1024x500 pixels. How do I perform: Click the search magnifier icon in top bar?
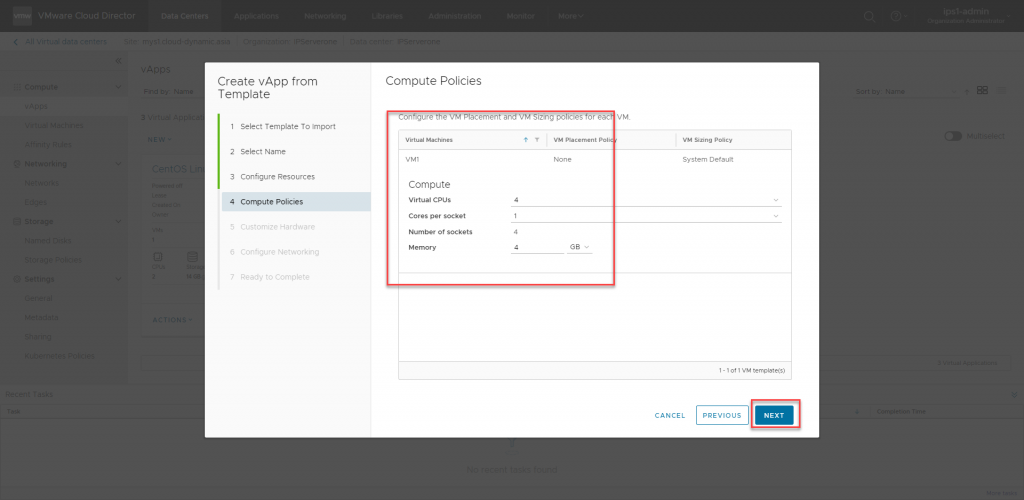click(x=869, y=16)
